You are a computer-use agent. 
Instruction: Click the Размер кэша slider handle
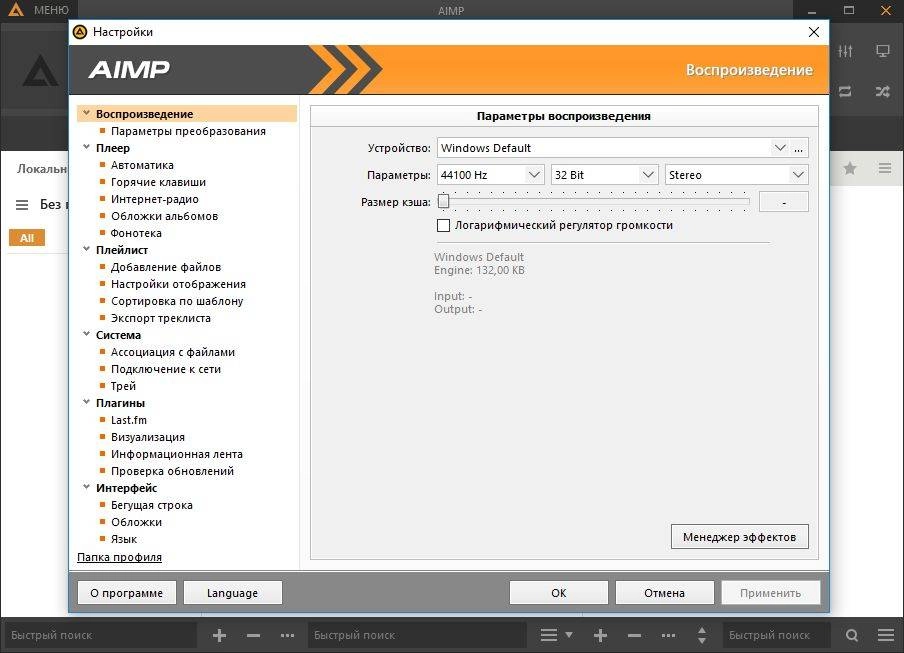tap(443, 201)
